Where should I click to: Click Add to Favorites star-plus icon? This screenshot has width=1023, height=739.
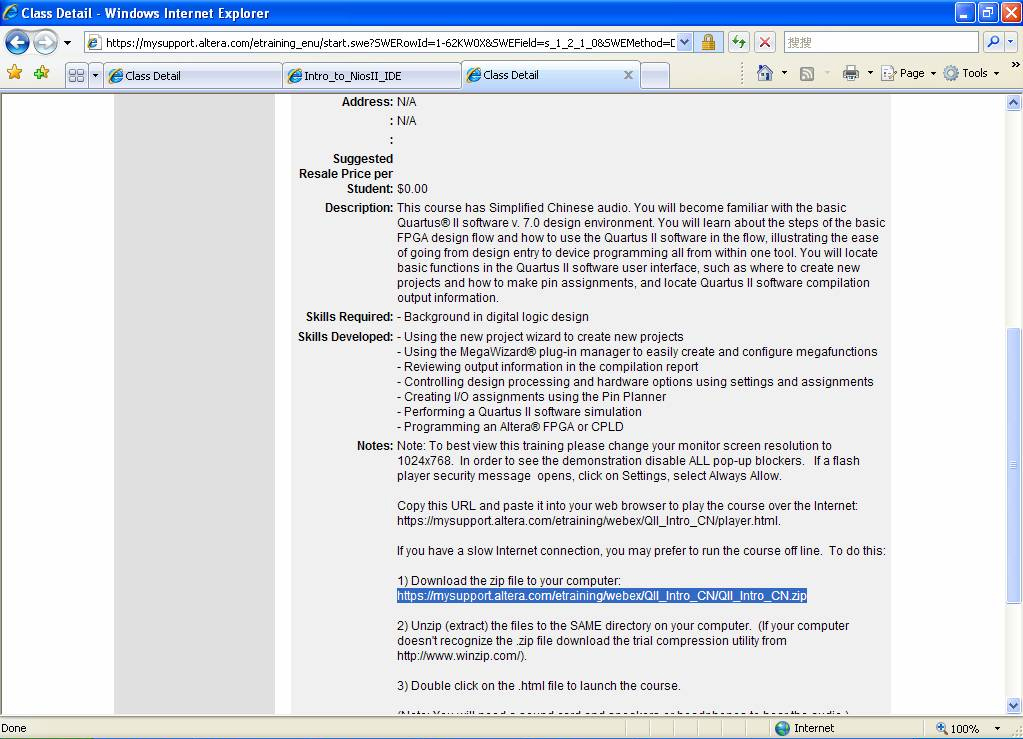tap(42, 73)
